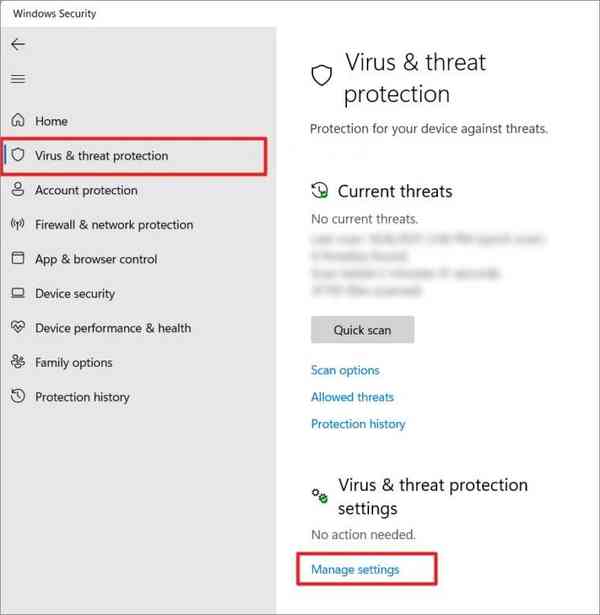Screen dimensions: 600x615
Task: Click the Device security laptop icon
Action: click(x=17, y=294)
